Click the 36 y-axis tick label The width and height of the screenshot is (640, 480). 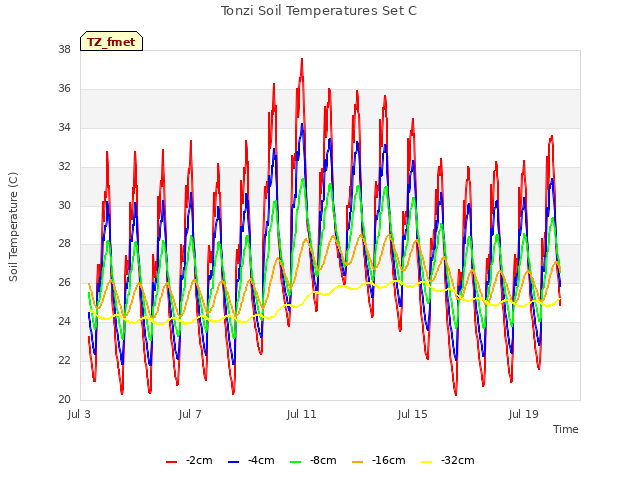tap(64, 88)
